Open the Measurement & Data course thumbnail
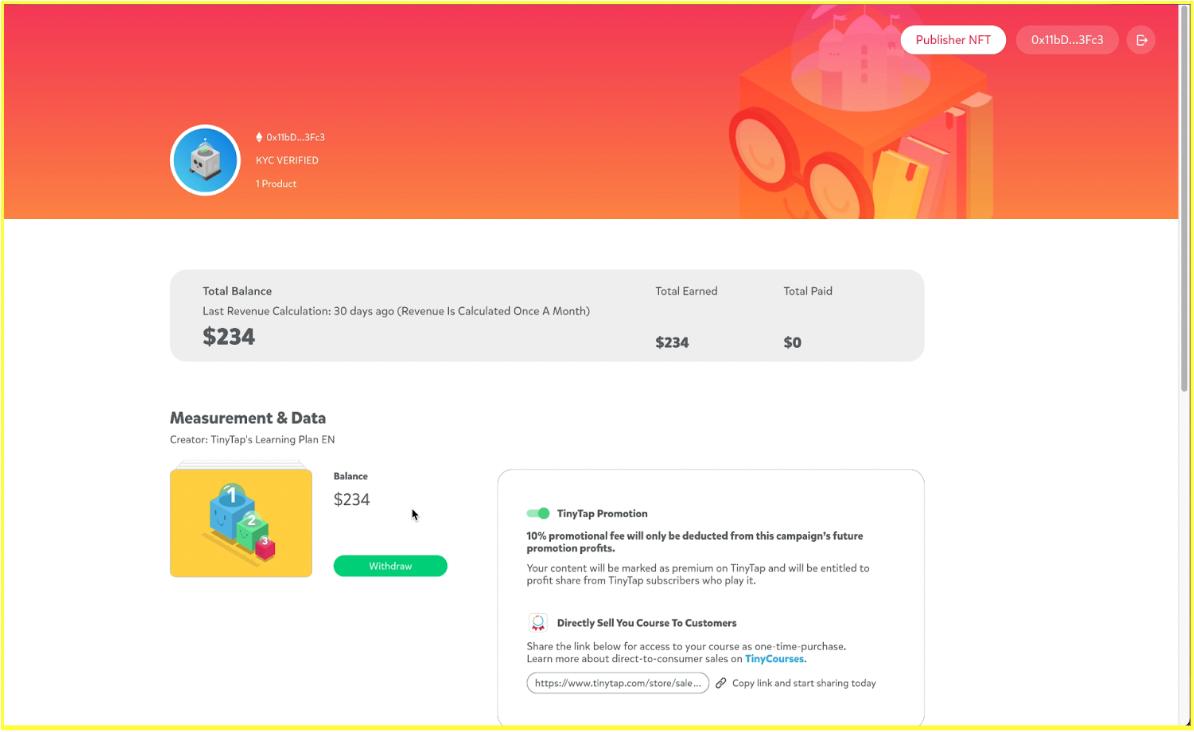The height and width of the screenshot is (732, 1194). point(241,522)
